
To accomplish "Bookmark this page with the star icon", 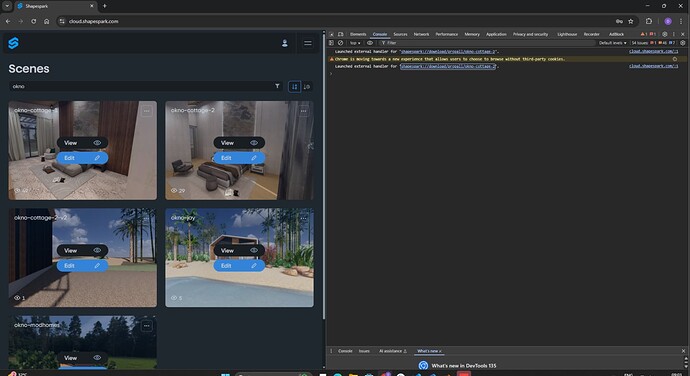I will tap(631, 21).
